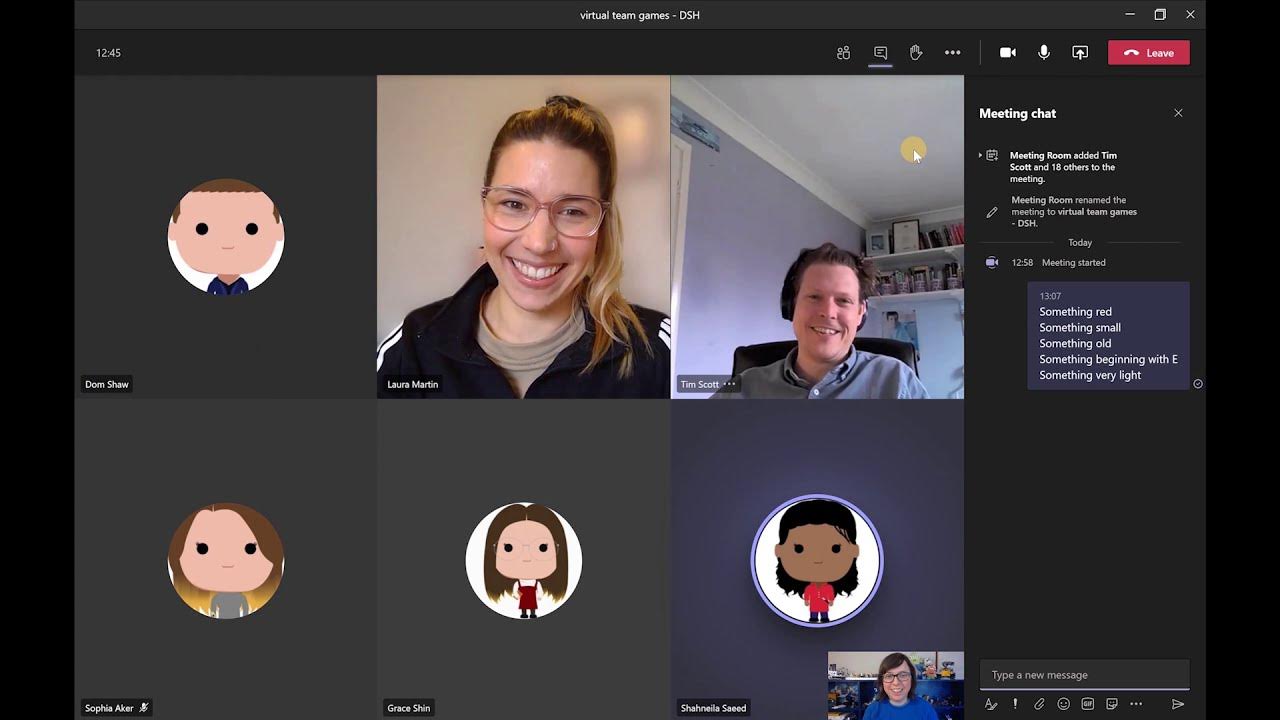
Task: Click the 13:07 chat message bubble
Action: [x=1108, y=336]
